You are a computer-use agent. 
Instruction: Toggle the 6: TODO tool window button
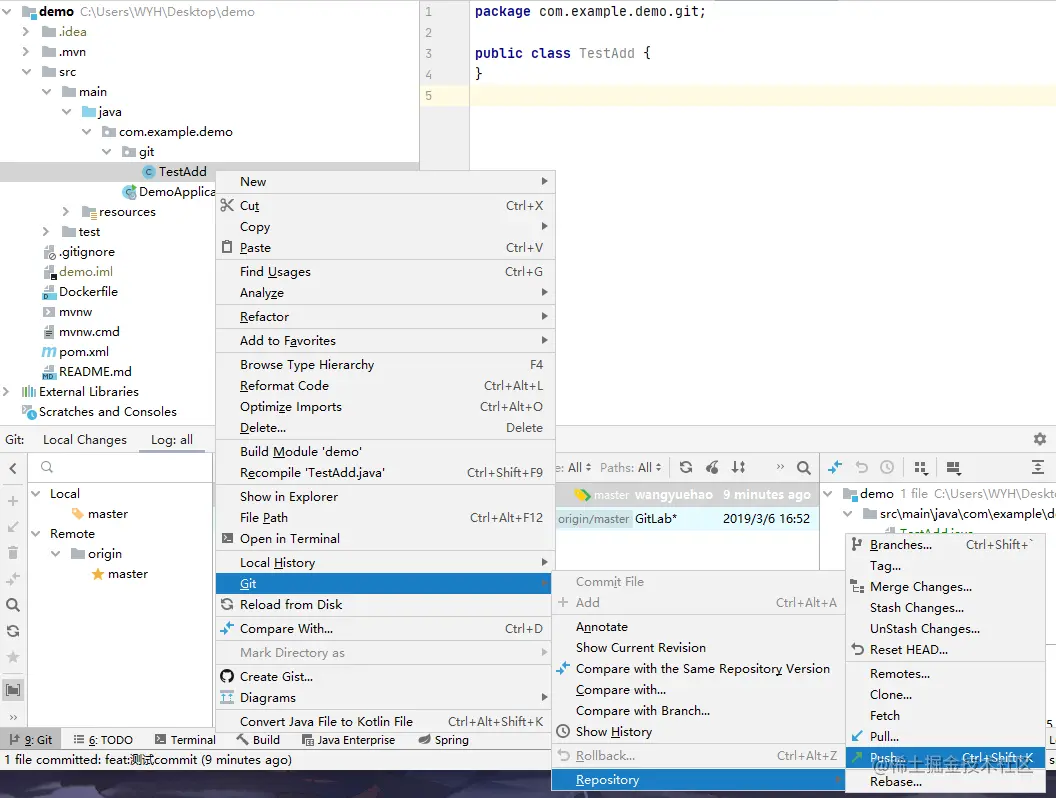[x=103, y=739]
